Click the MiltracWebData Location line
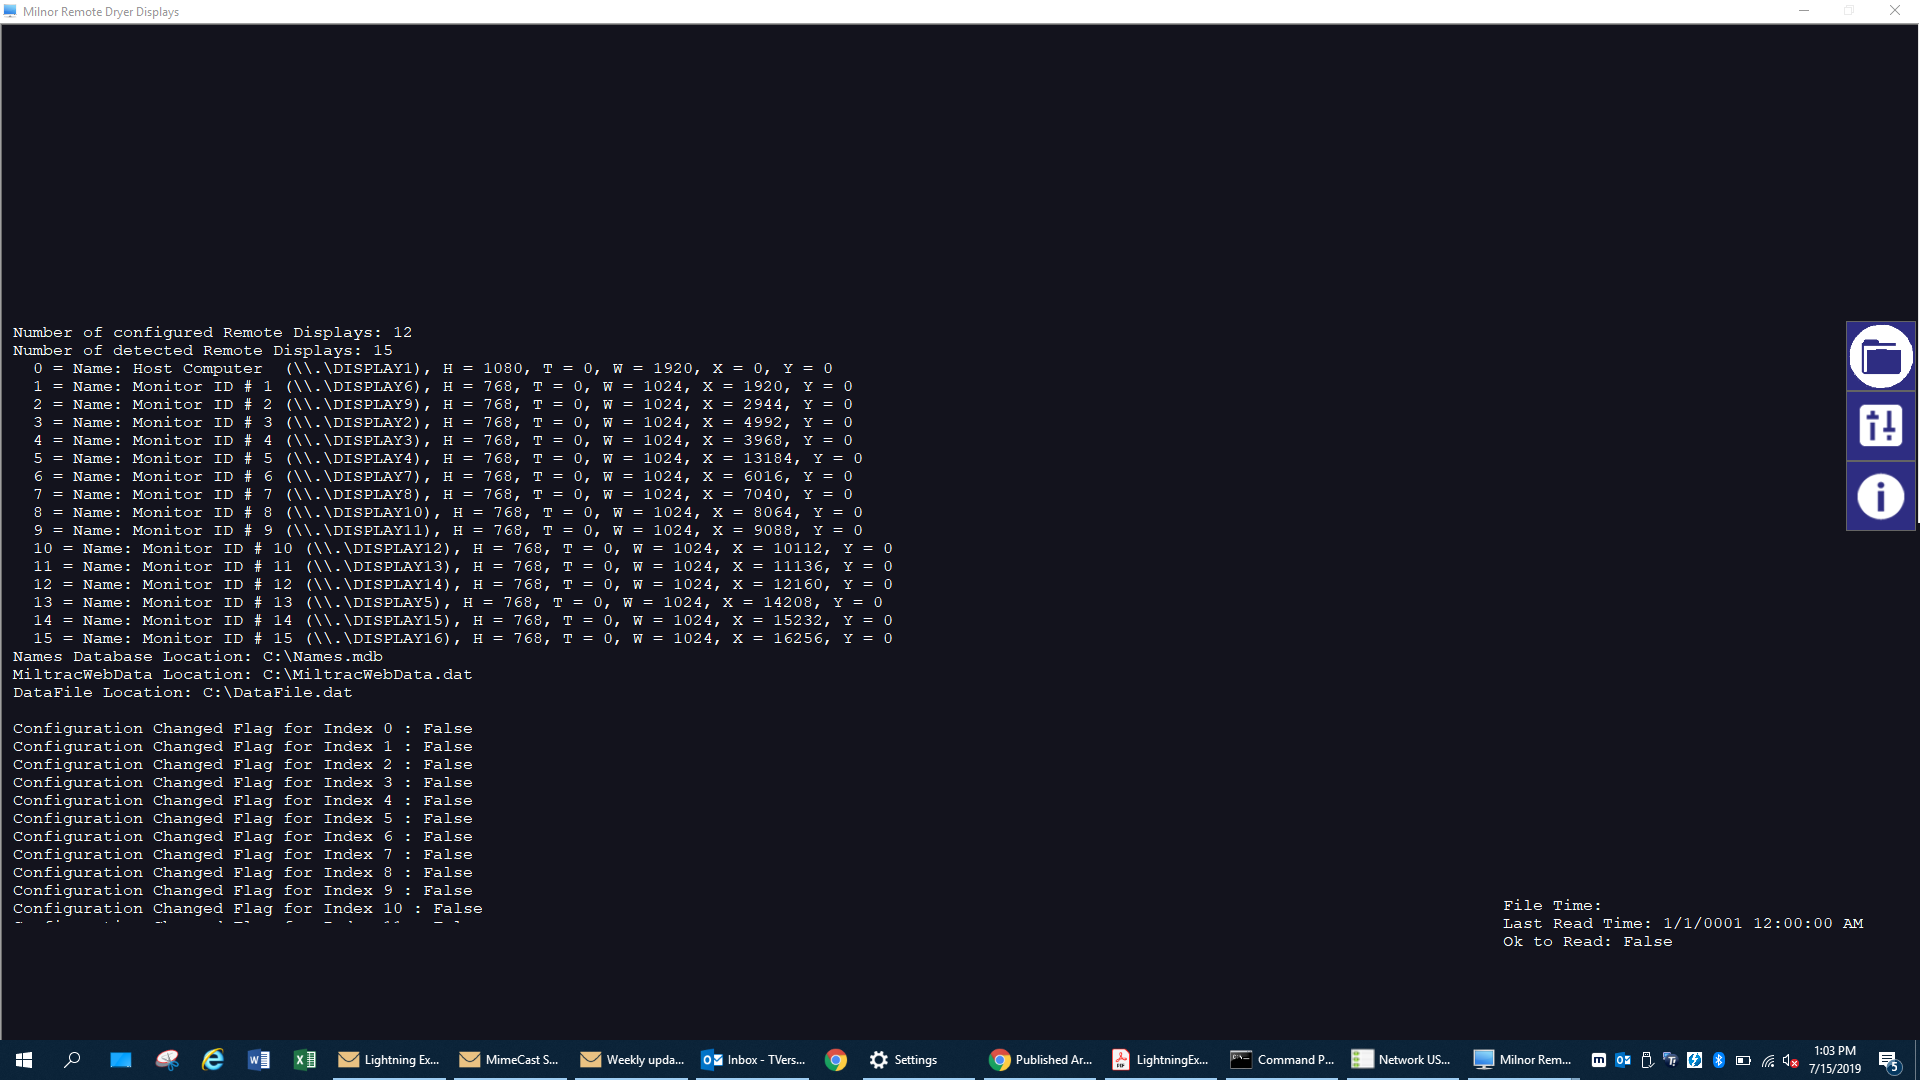 click(242, 674)
